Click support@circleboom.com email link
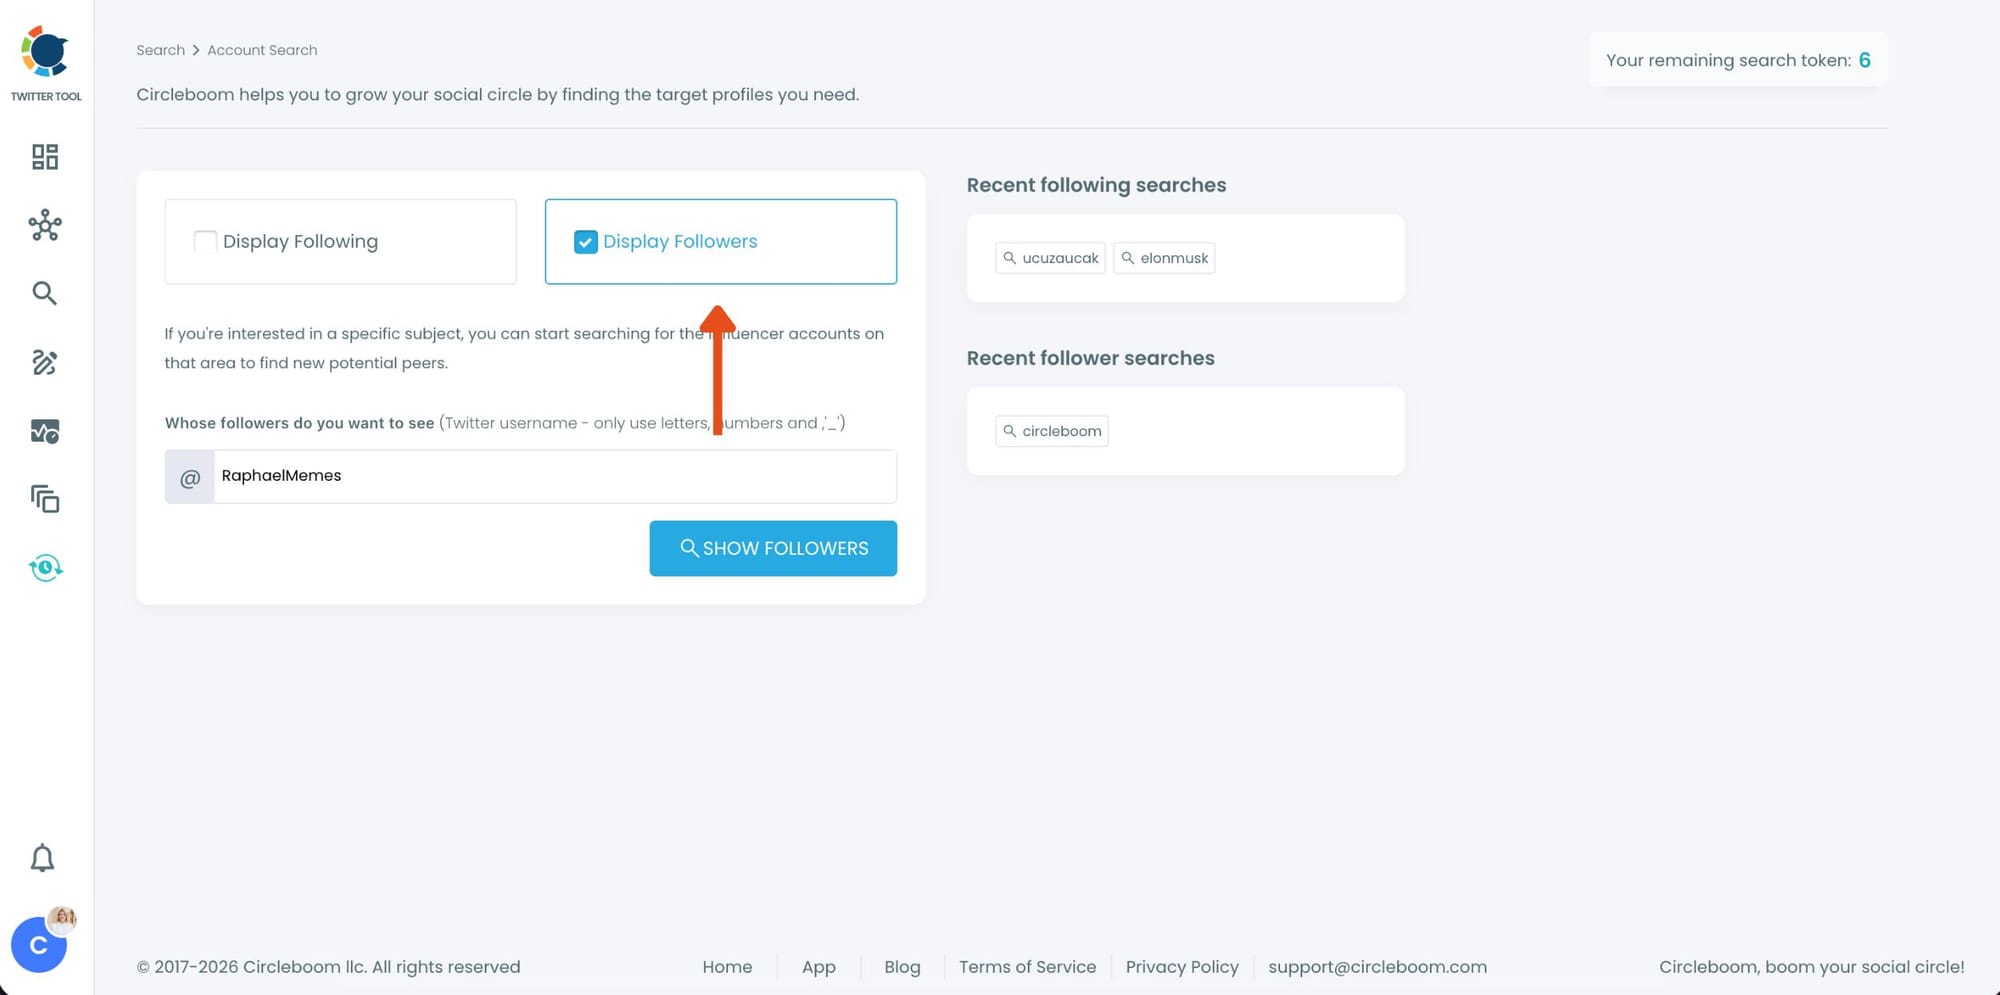The image size is (2000, 995). pos(1378,967)
